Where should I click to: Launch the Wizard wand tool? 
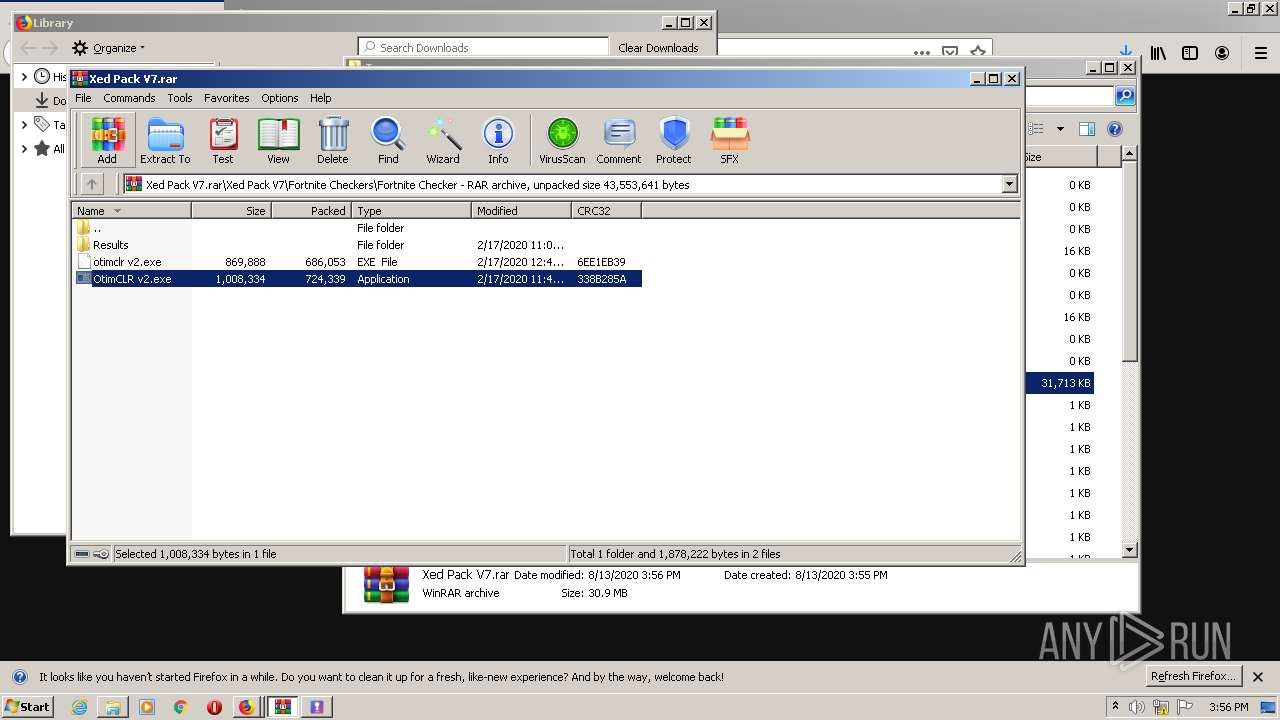pyautogui.click(x=443, y=140)
